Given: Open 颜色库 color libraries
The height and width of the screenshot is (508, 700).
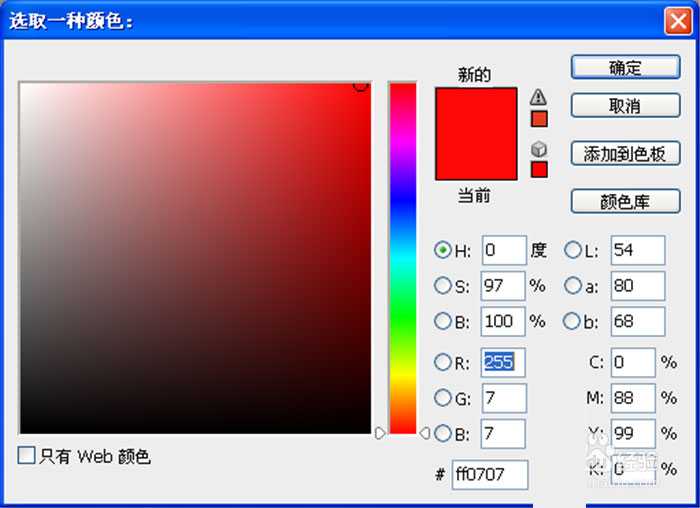Looking at the screenshot, I should coord(625,201).
